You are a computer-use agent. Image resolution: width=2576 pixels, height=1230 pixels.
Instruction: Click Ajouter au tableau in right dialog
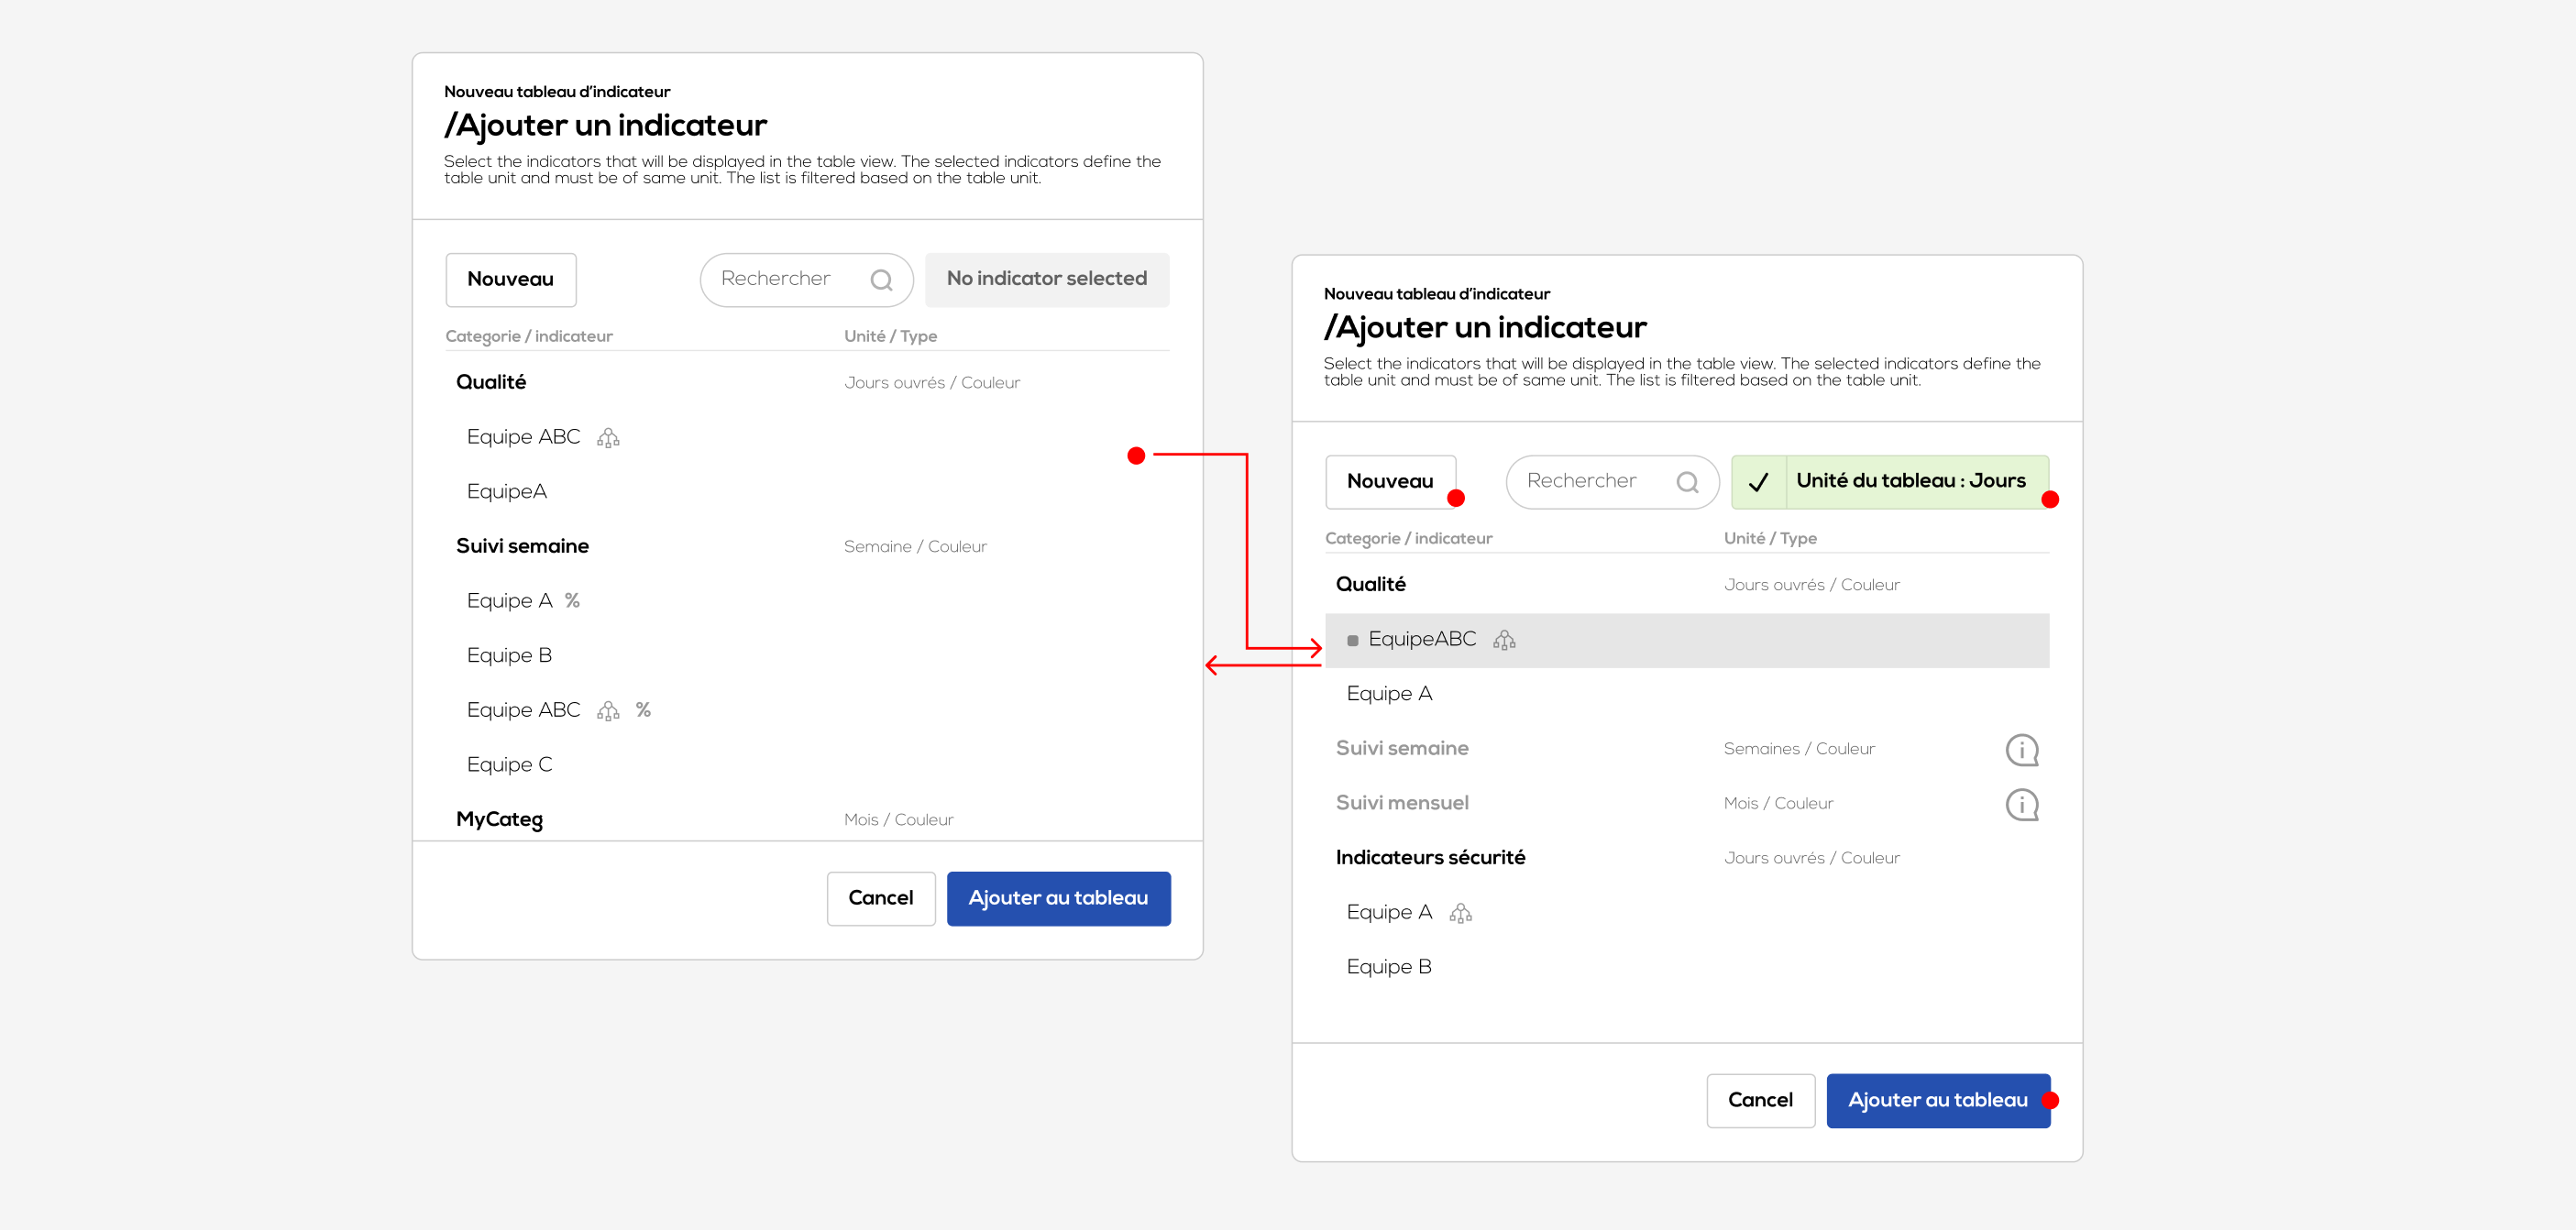[1936, 1100]
